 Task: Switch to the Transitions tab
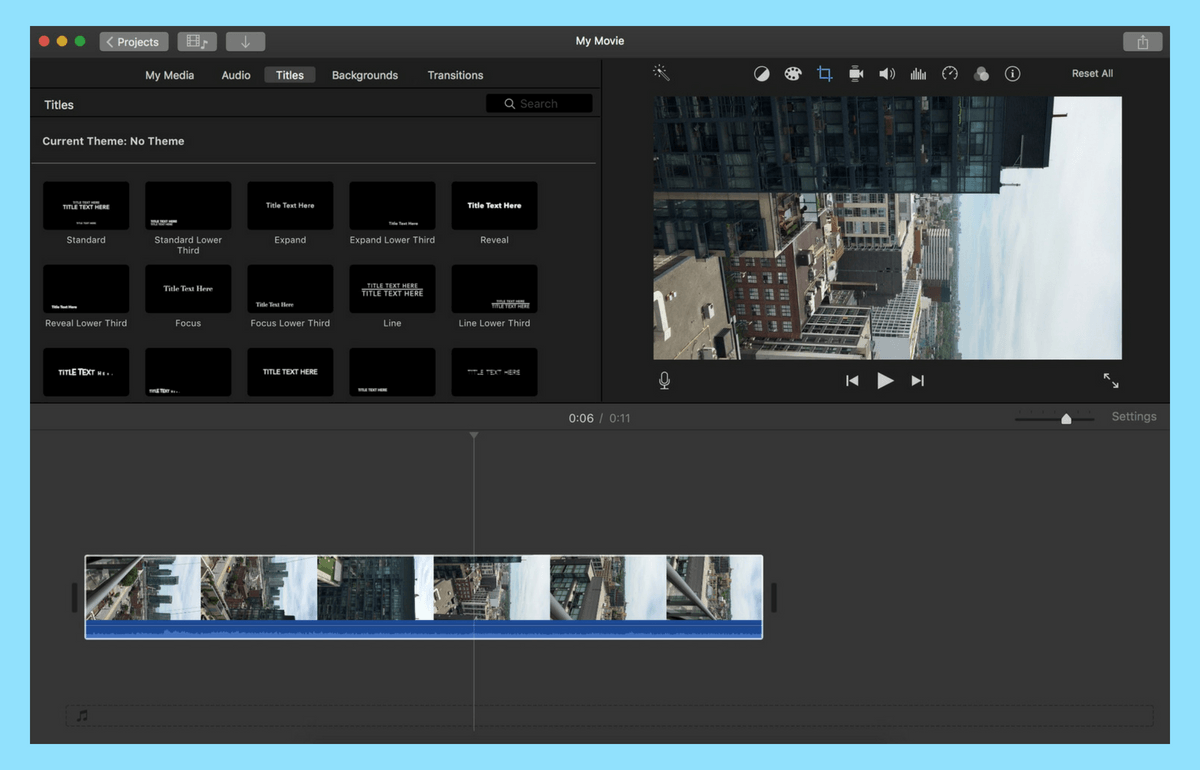click(x=455, y=75)
